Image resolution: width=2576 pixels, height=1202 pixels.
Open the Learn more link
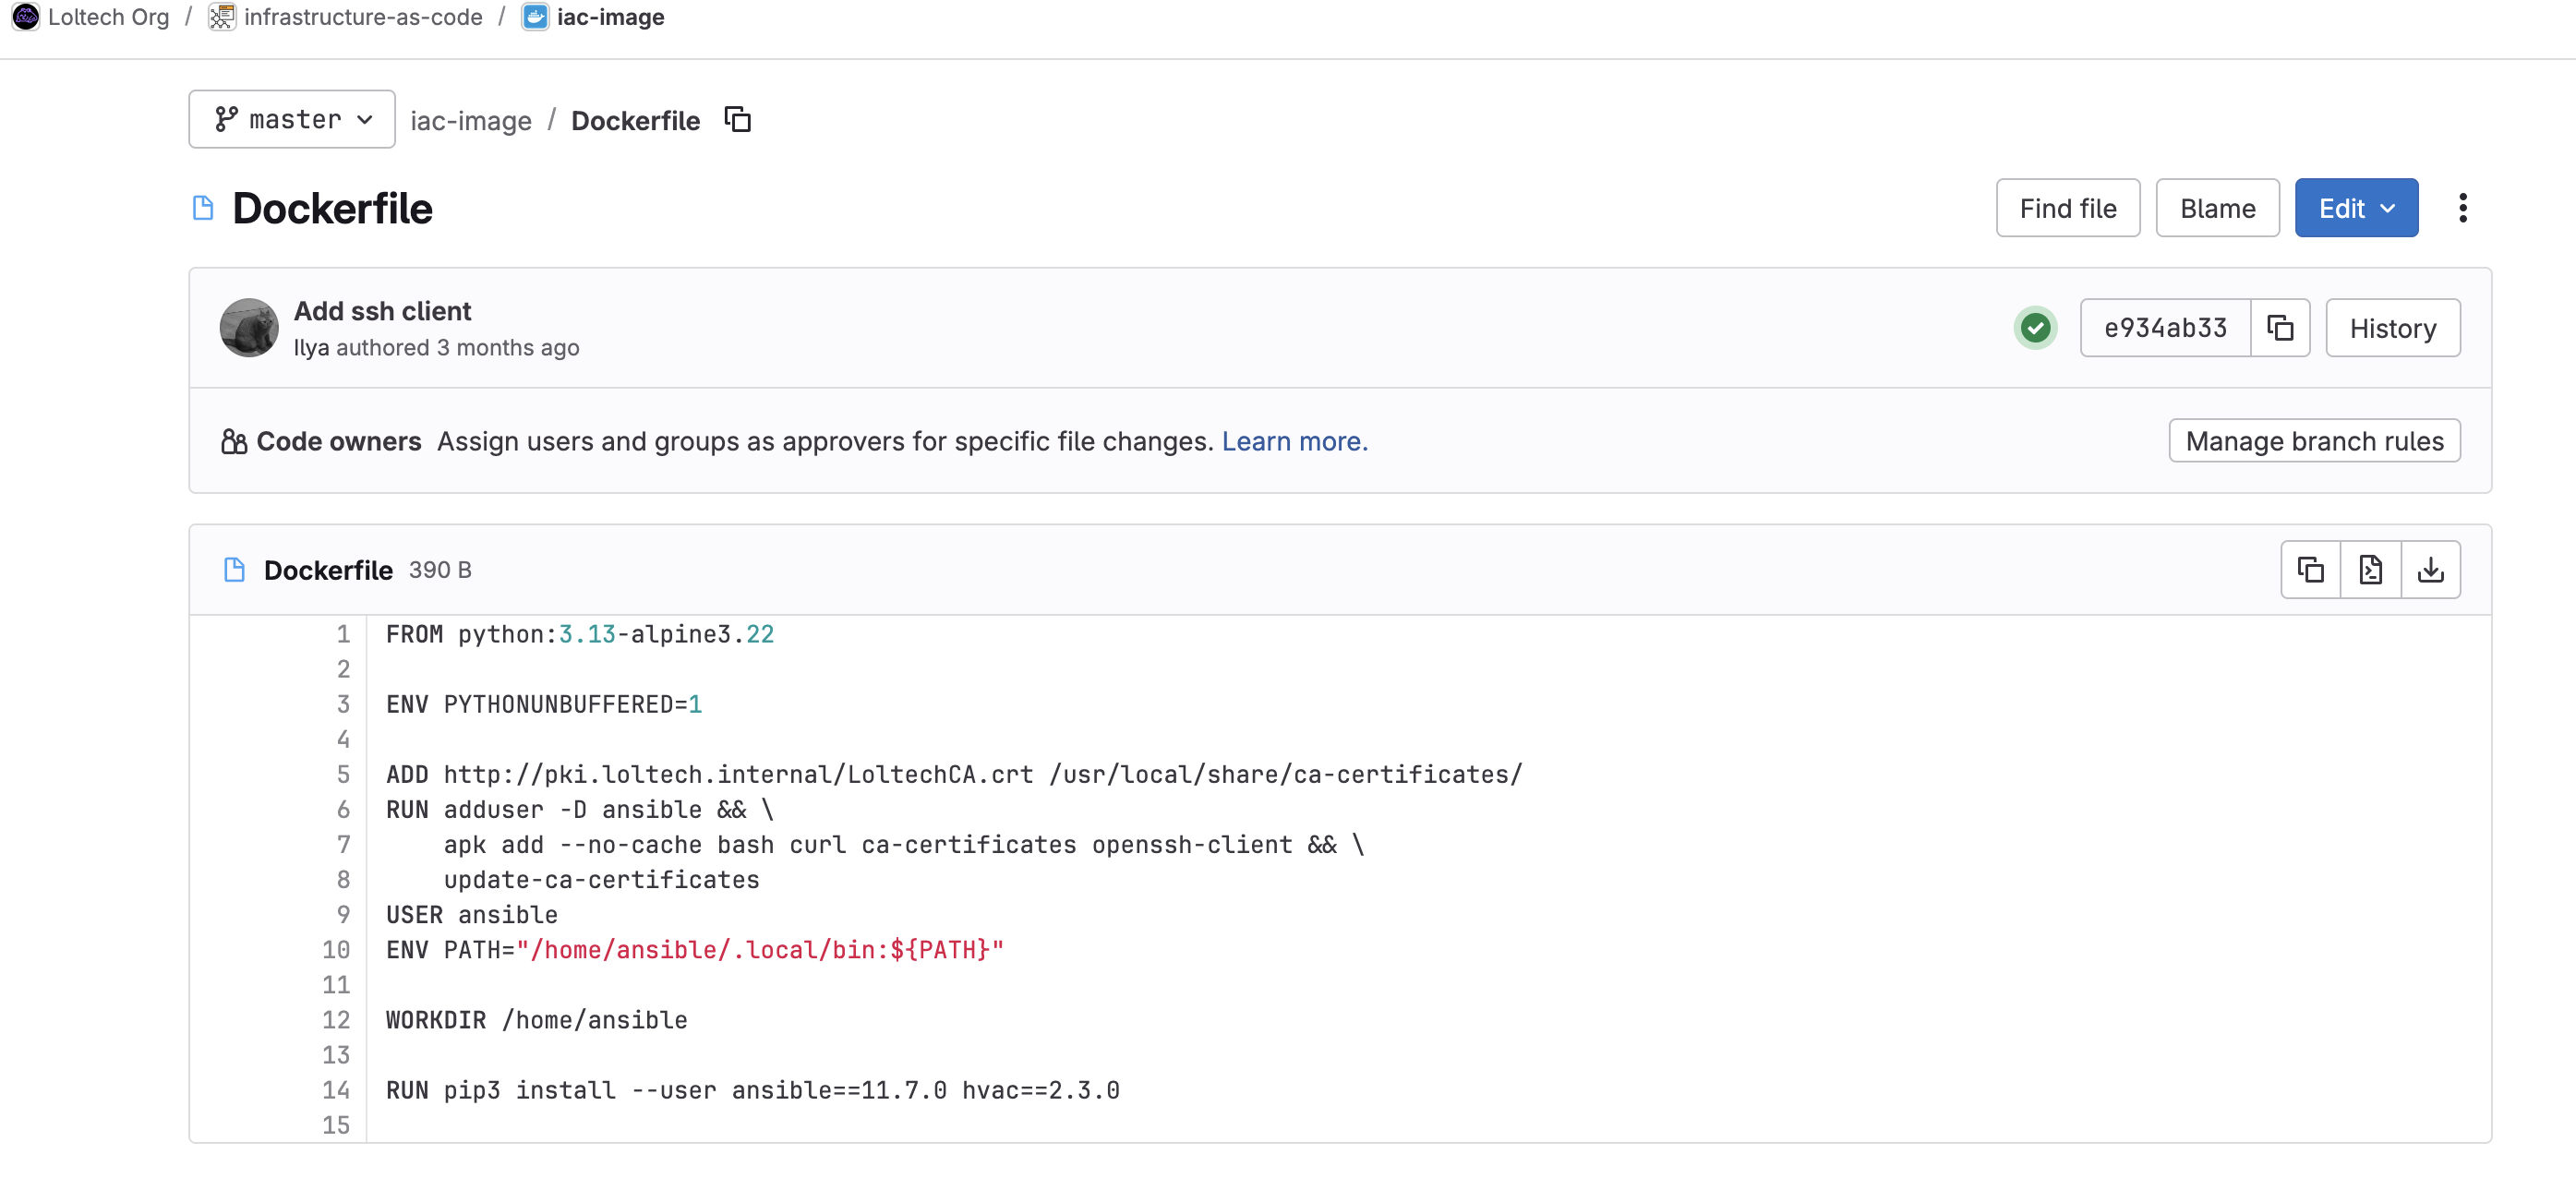pos(1294,441)
